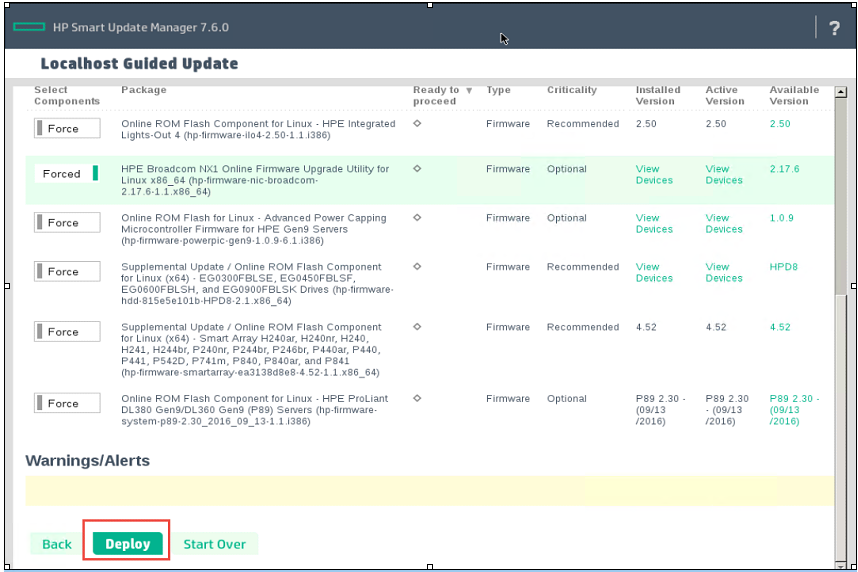This screenshot has height=572, width=858.
Task: Click the Warnings/Alerts heading
Action: (88, 460)
